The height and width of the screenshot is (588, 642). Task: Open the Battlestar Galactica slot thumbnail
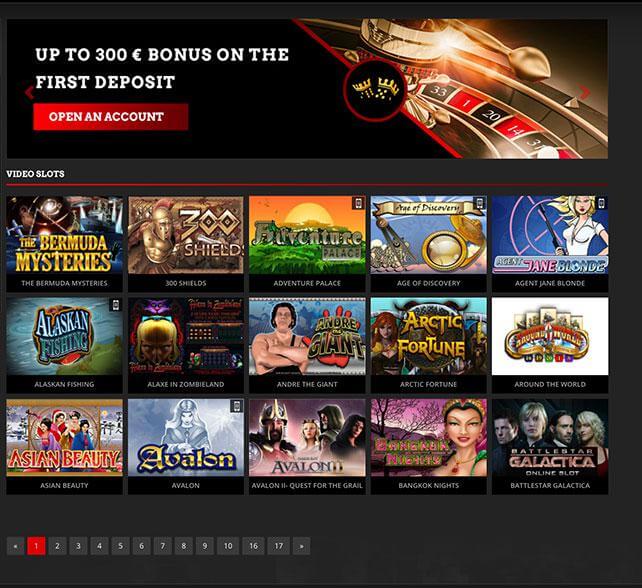[550, 437]
